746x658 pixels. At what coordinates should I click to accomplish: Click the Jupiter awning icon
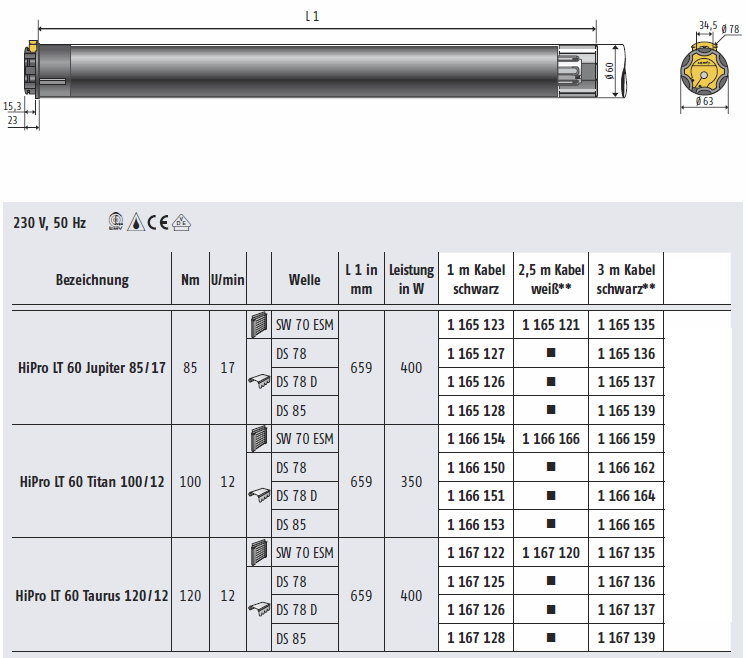[x=259, y=381]
